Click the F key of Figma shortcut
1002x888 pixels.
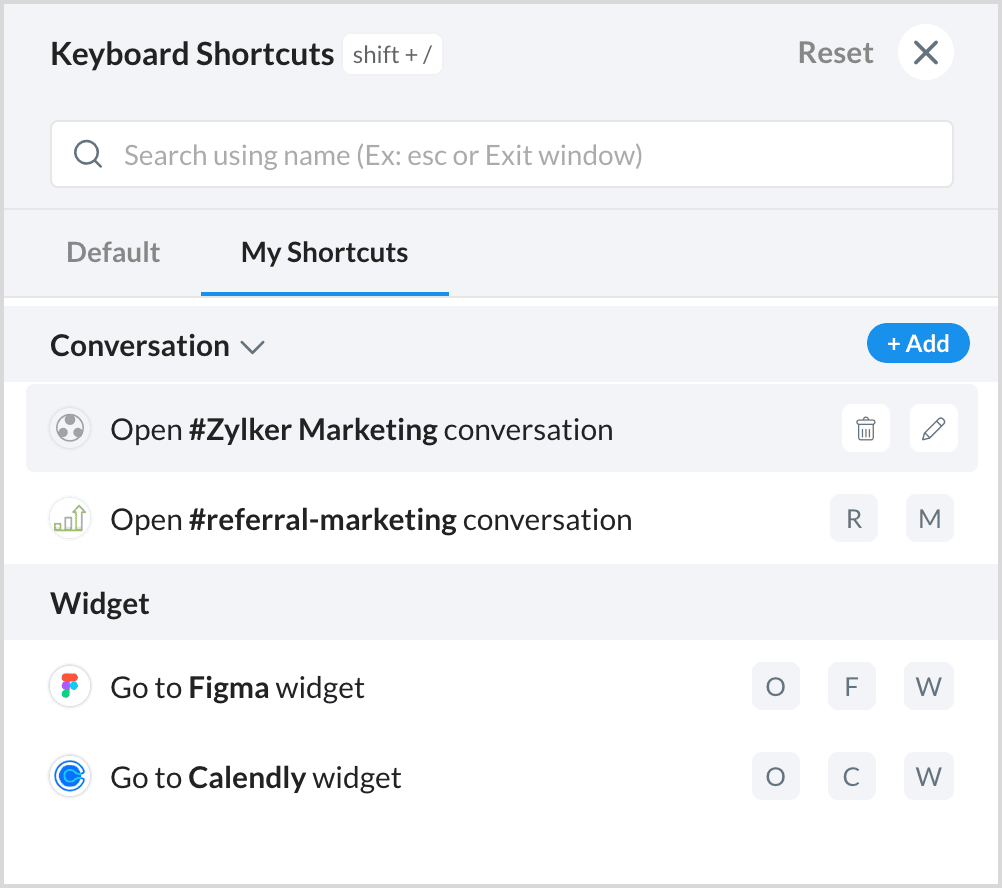851,686
